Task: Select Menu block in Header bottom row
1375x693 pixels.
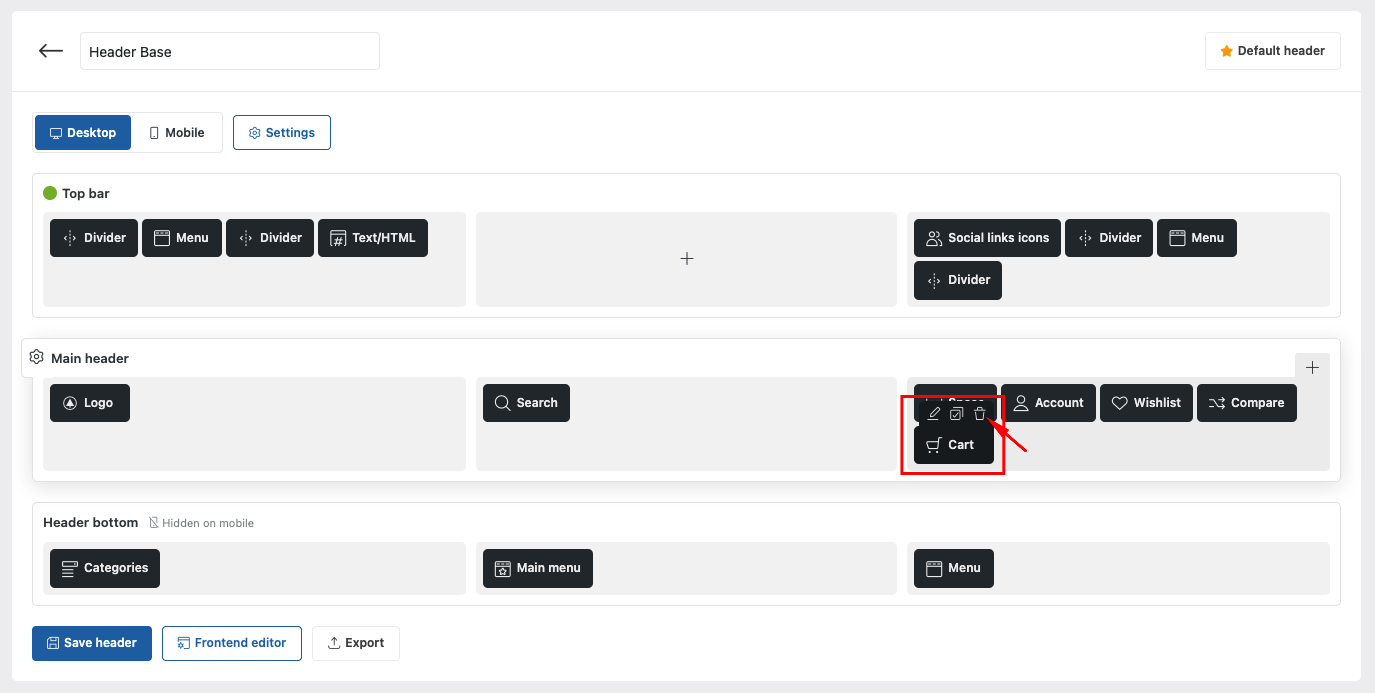Action: [x=954, y=568]
